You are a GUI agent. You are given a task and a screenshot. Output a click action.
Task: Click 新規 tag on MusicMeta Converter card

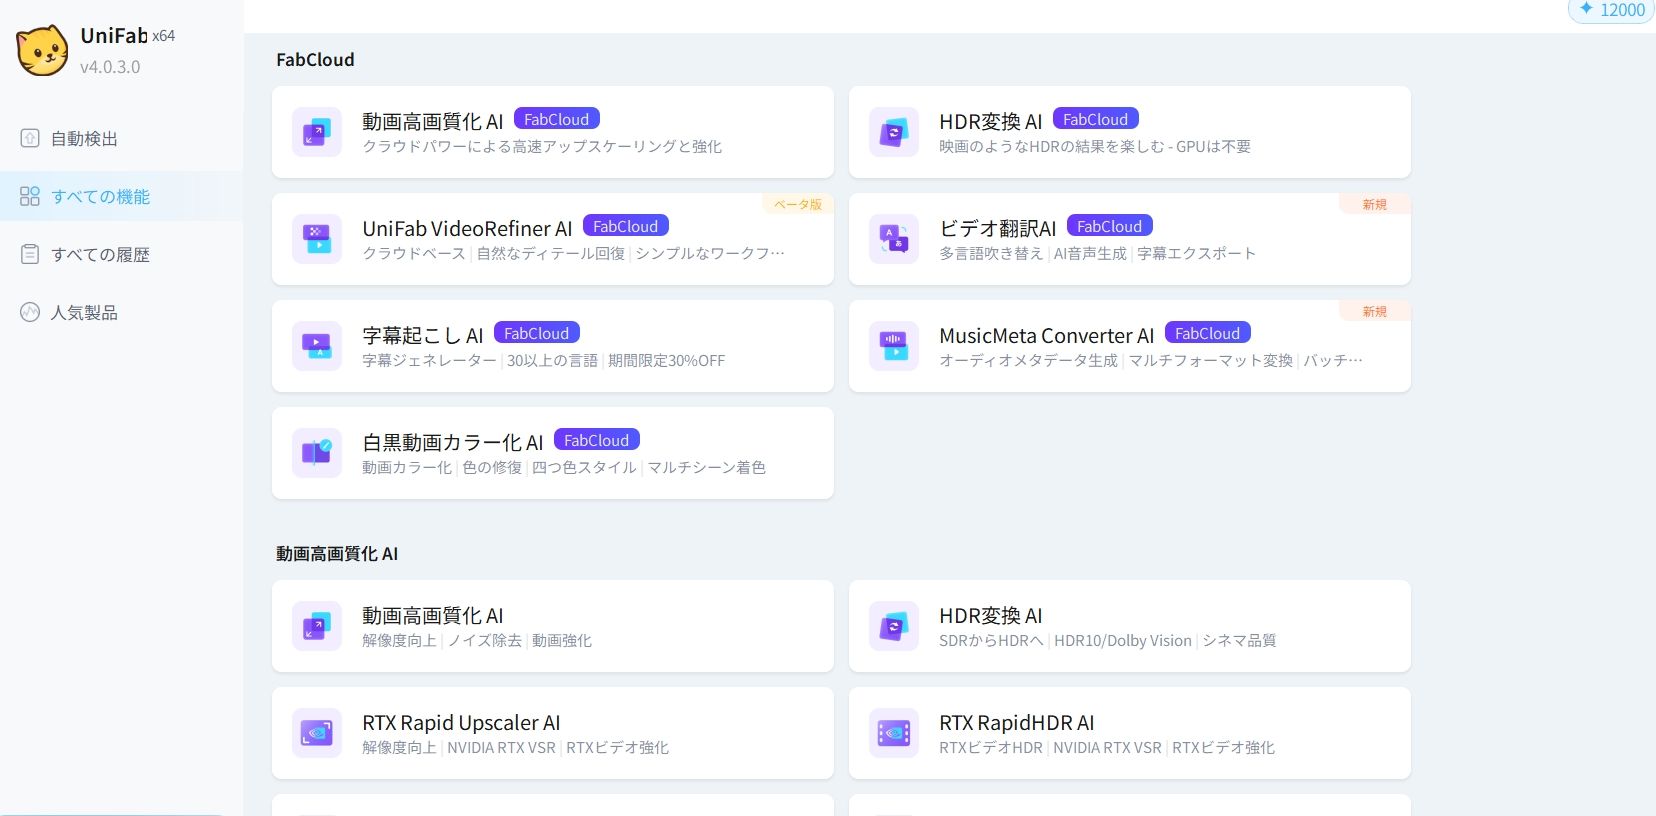click(x=1375, y=311)
